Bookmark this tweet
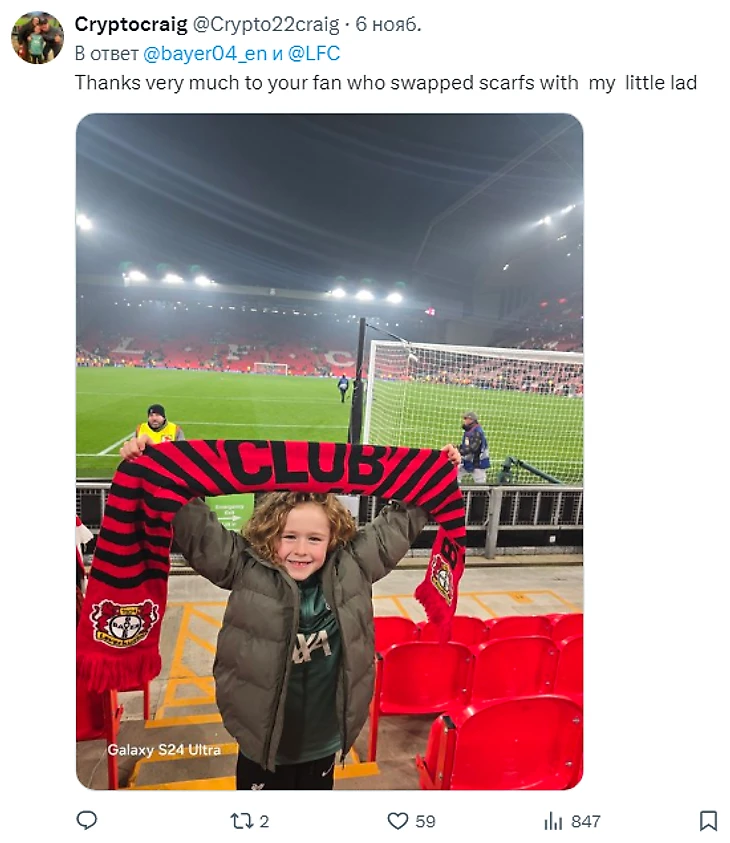 (x=708, y=821)
